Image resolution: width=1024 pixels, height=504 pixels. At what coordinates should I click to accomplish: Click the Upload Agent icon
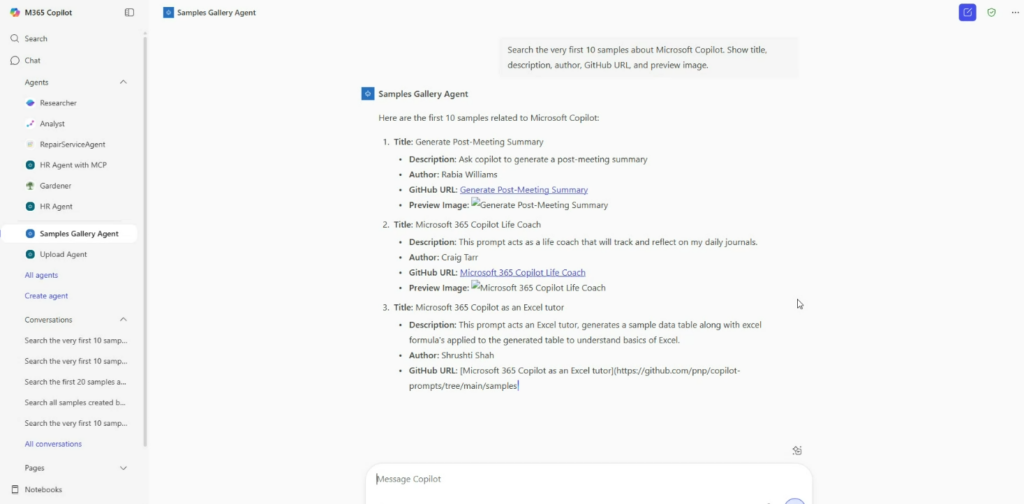[x=30, y=255]
